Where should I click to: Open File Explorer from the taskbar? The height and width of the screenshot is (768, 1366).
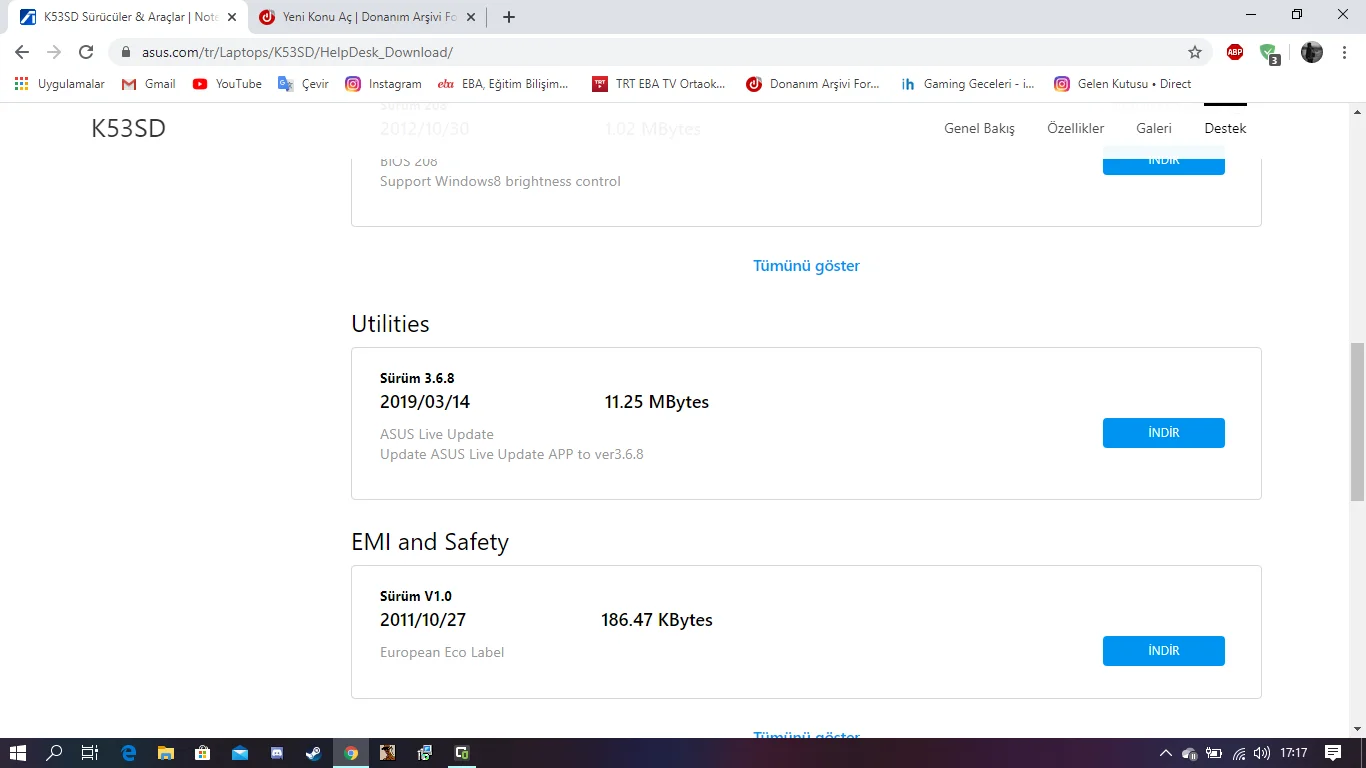[x=166, y=753]
